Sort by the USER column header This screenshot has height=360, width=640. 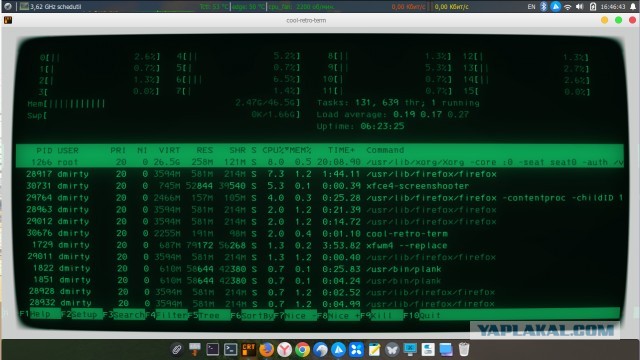pos(67,151)
